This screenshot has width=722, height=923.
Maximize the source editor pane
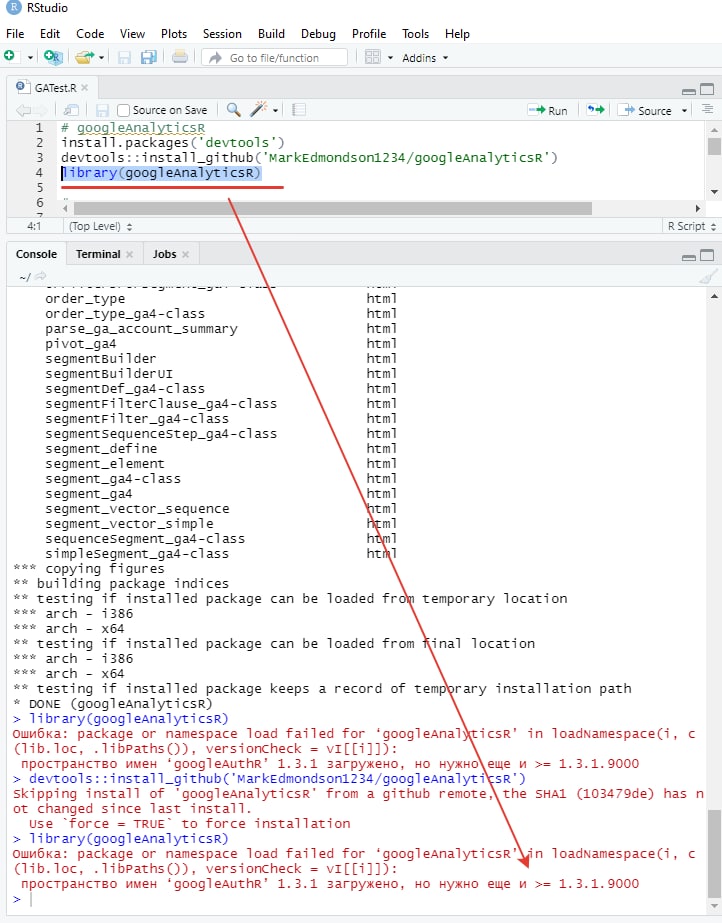707,89
